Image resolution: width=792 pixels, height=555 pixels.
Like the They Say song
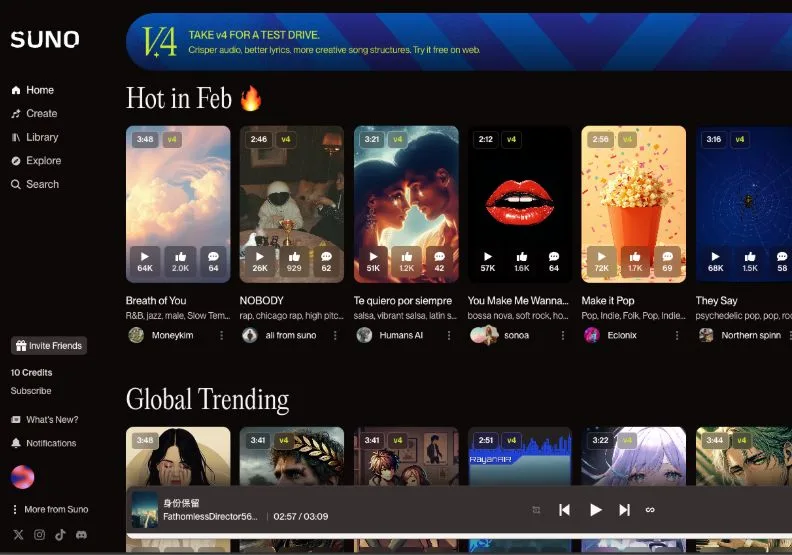[x=750, y=262]
